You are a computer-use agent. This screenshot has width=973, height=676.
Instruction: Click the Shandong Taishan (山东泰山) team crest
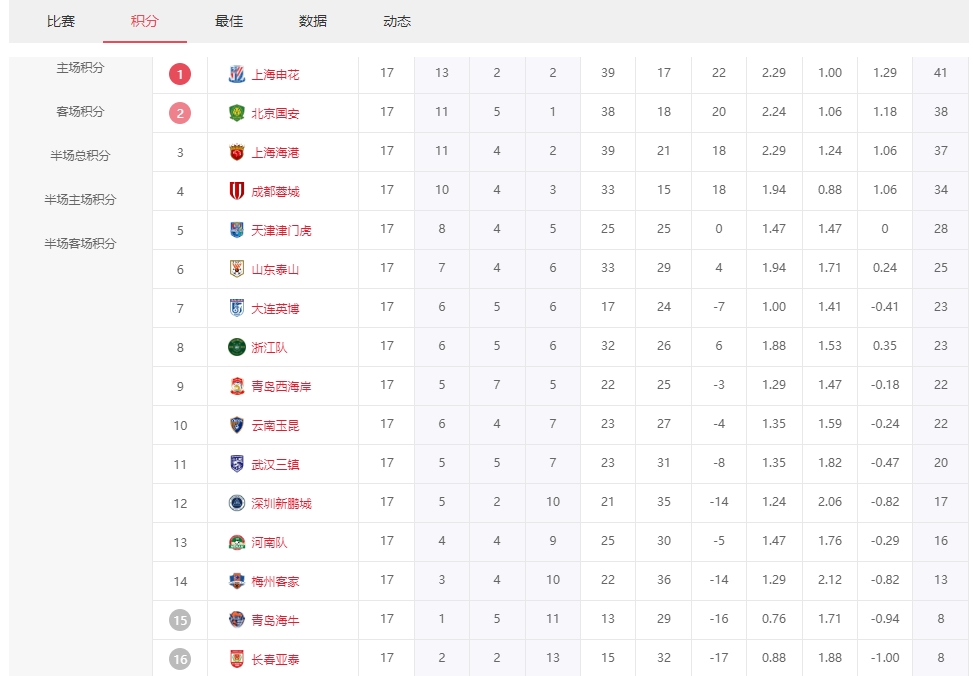[x=236, y=269]
